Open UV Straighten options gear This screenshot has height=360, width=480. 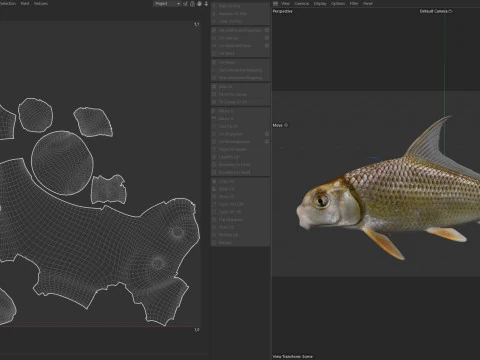pyautogui.click(x=267, y=134)
